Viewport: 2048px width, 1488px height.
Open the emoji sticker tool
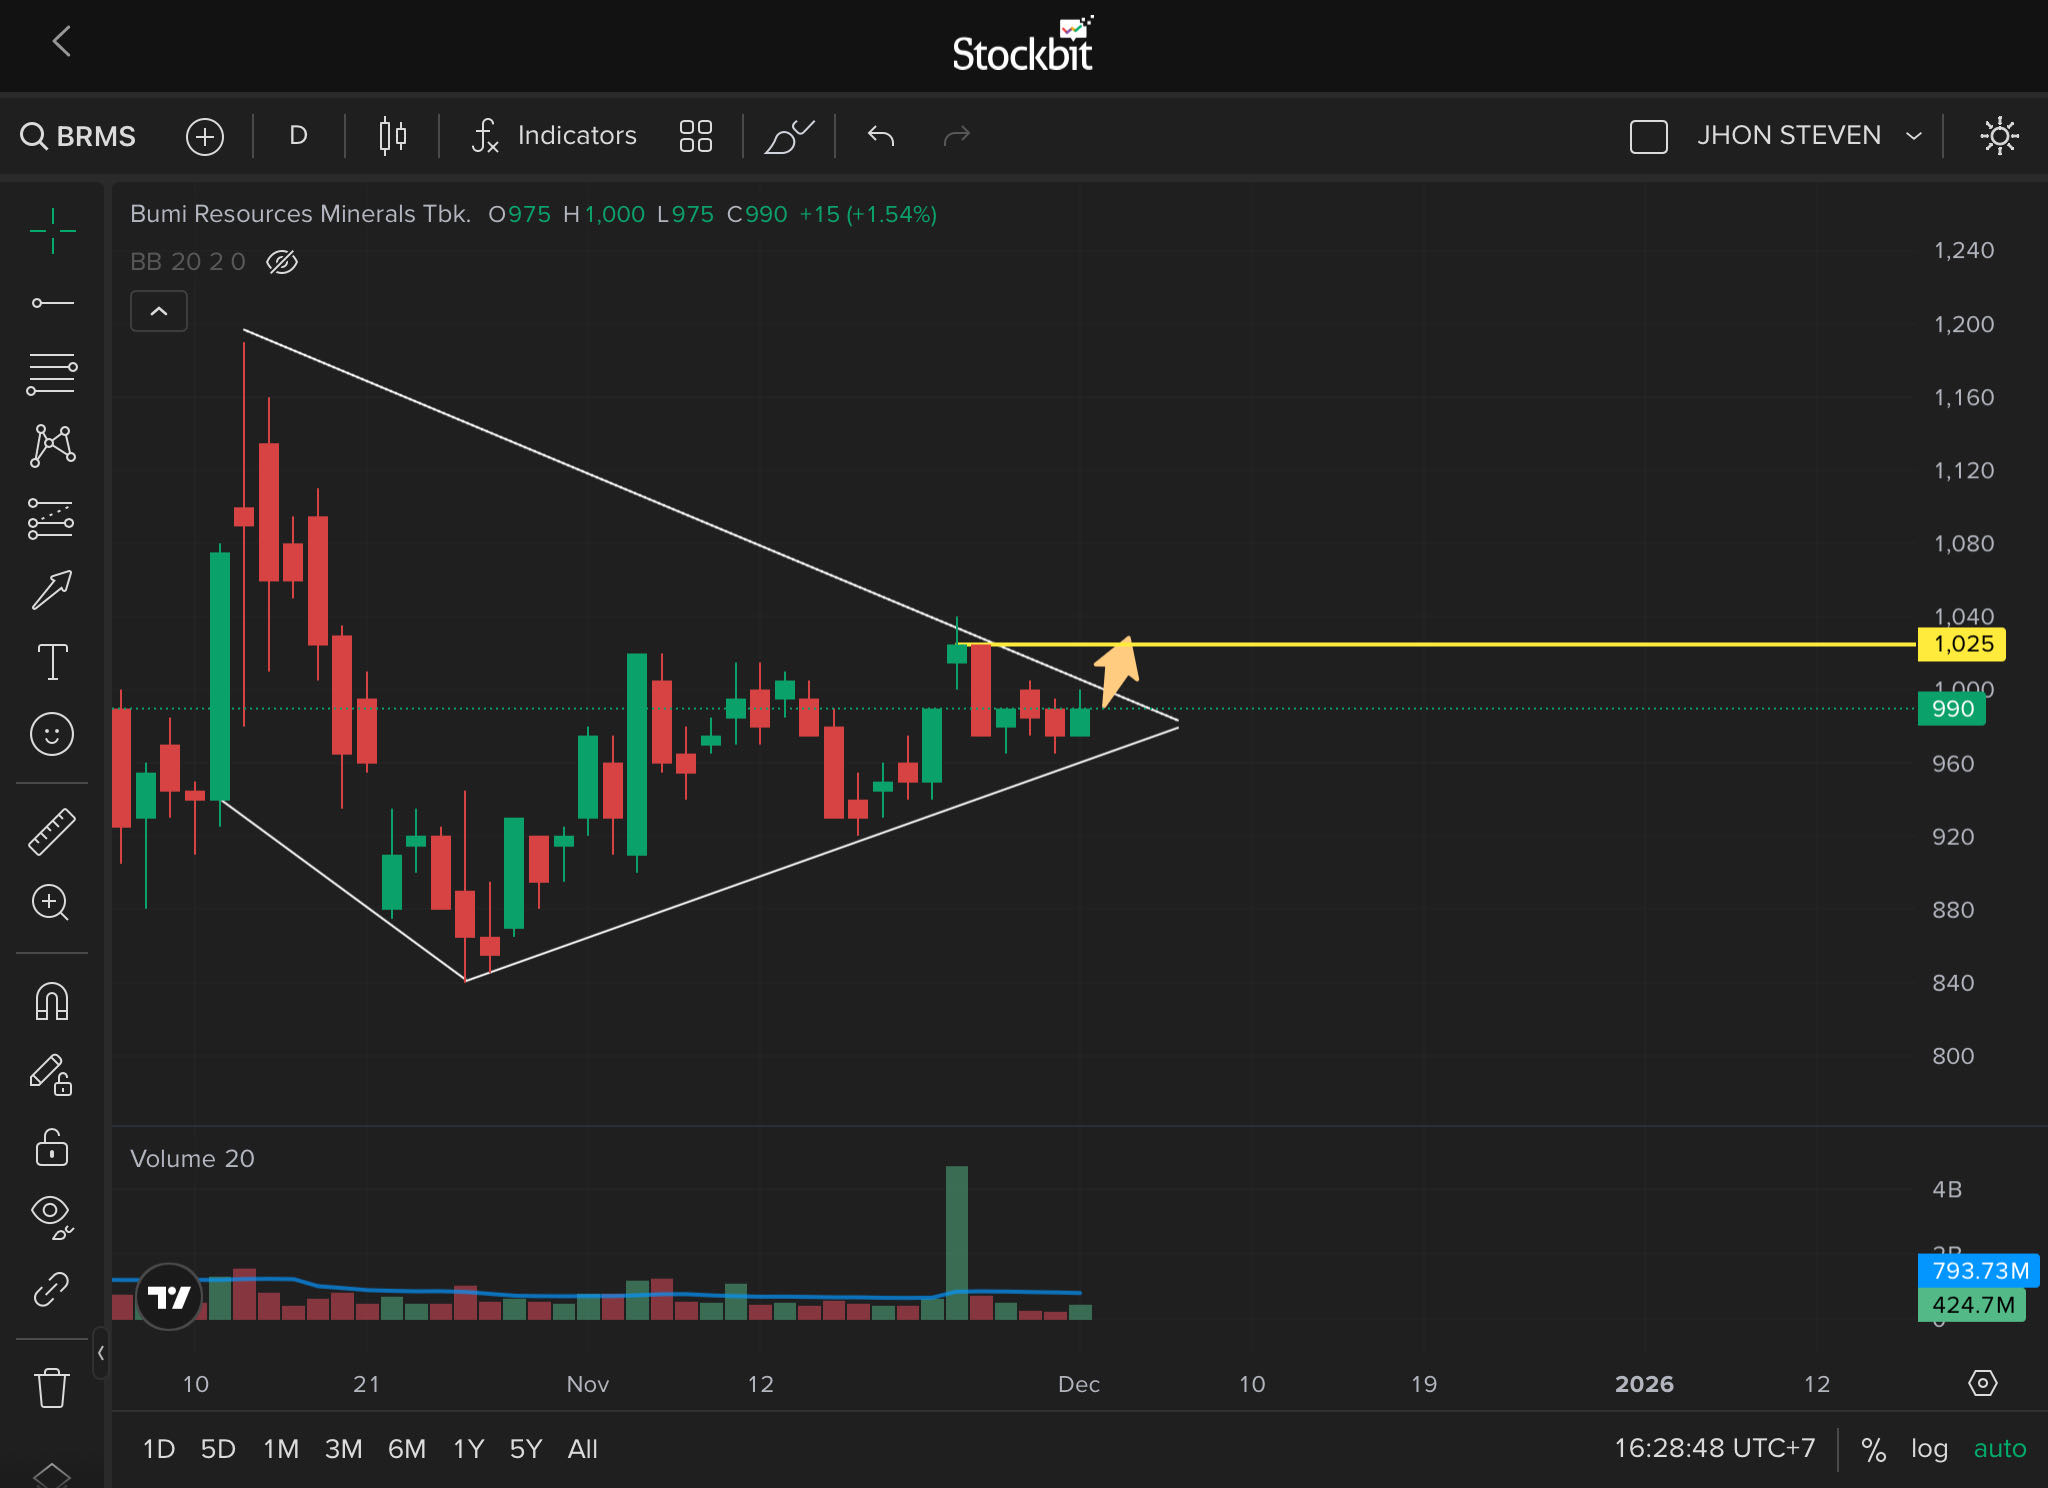(51, 735)
